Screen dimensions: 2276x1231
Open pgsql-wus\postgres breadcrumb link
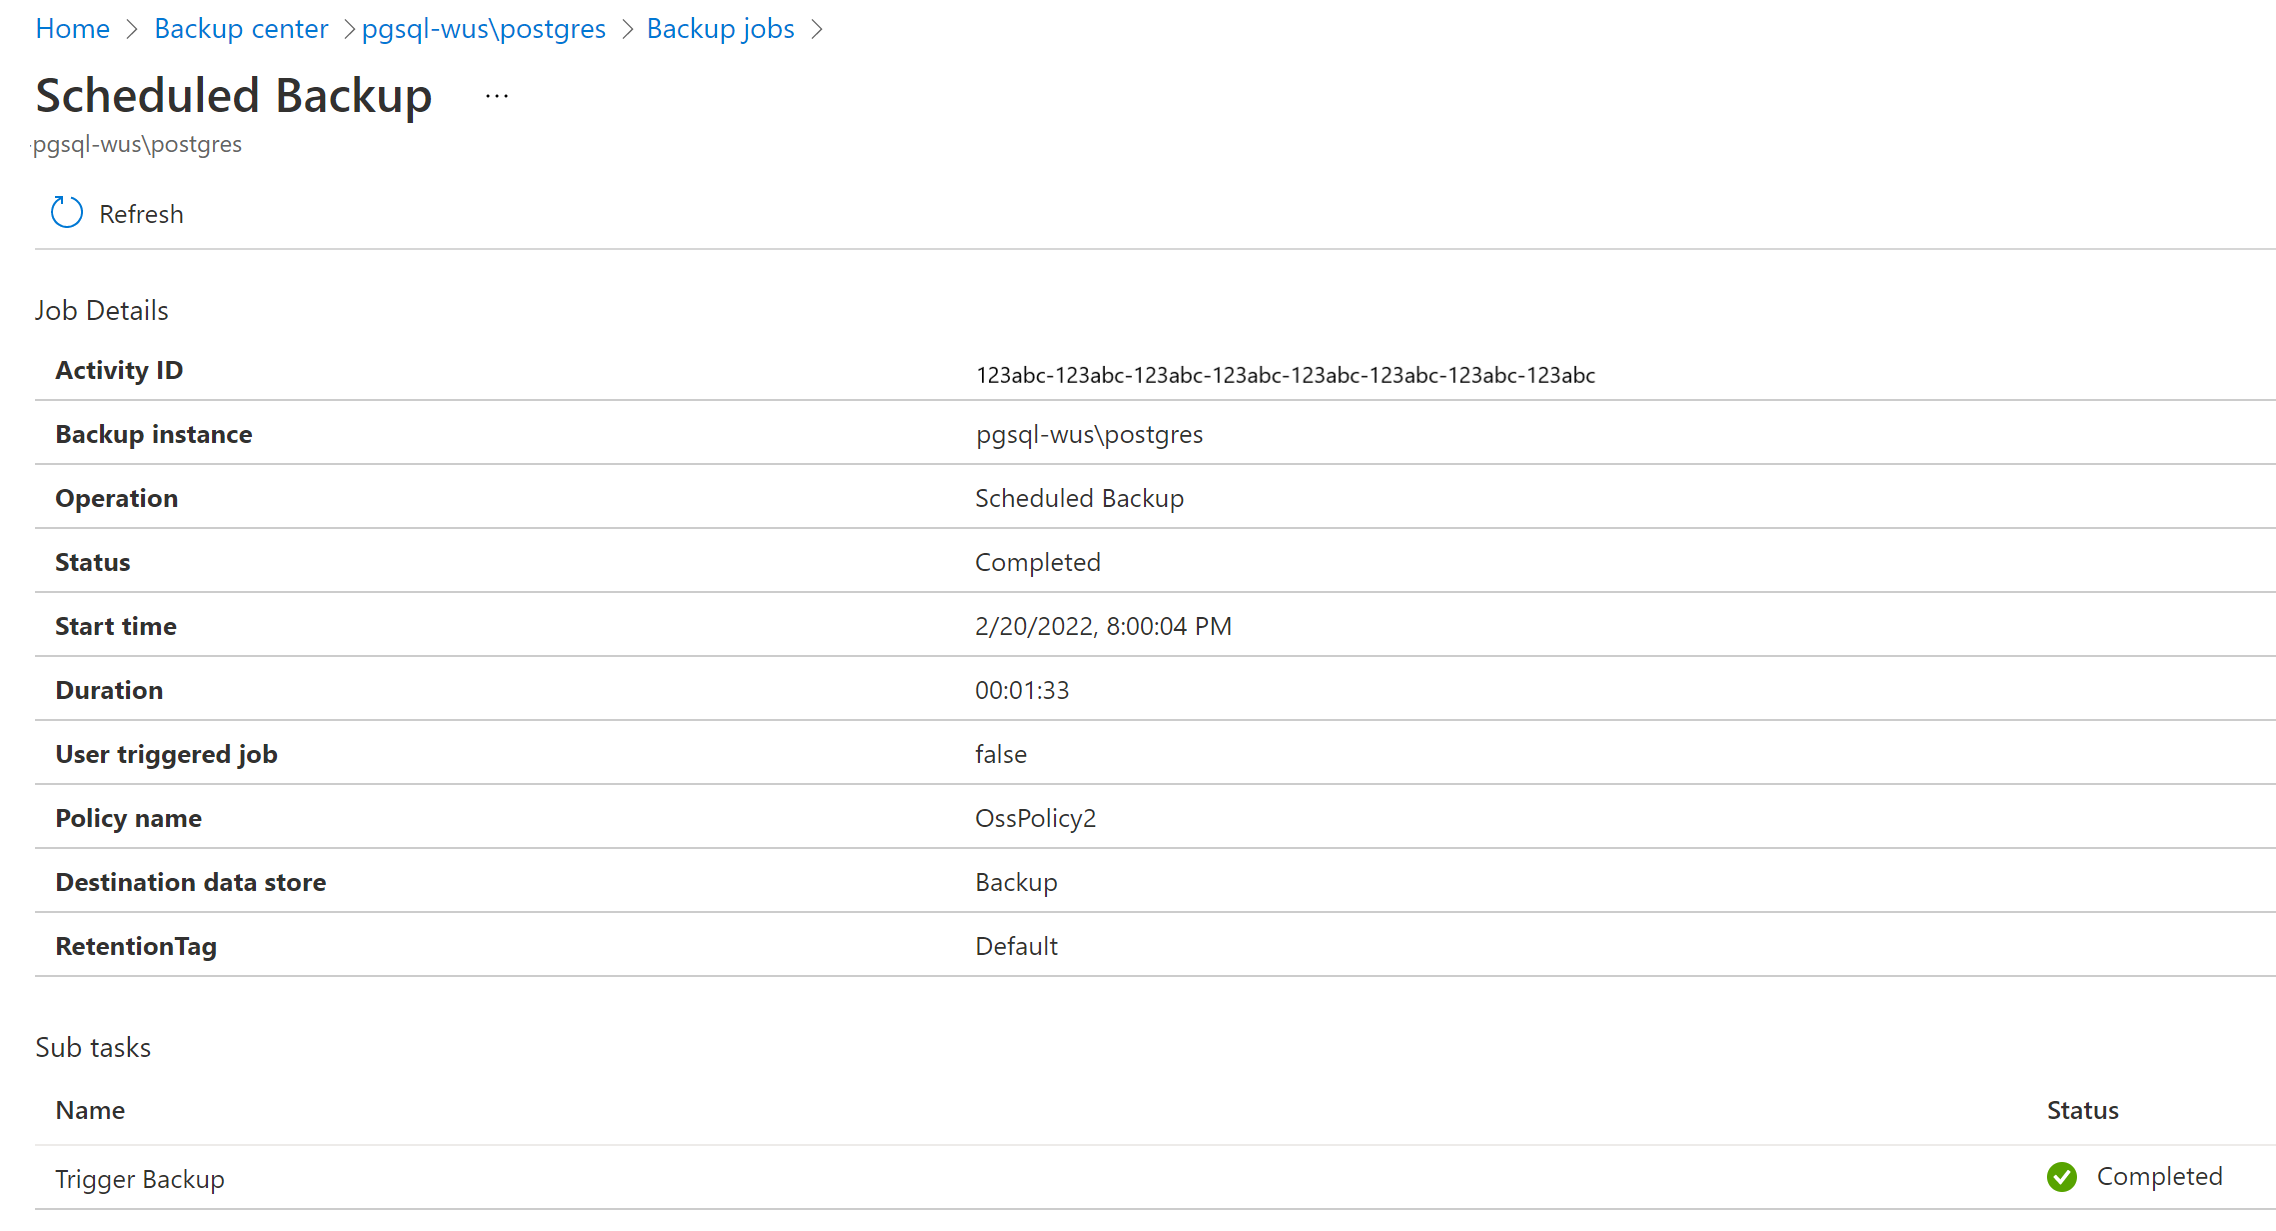[484, 28]
